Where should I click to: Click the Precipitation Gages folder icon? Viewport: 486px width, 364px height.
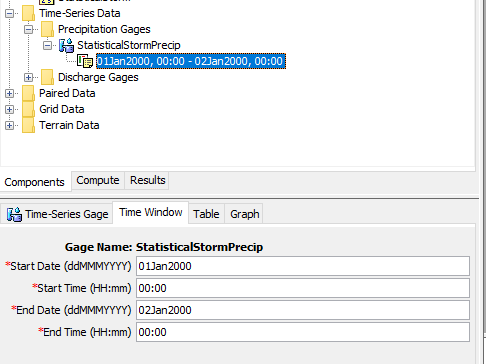(47, 29)
